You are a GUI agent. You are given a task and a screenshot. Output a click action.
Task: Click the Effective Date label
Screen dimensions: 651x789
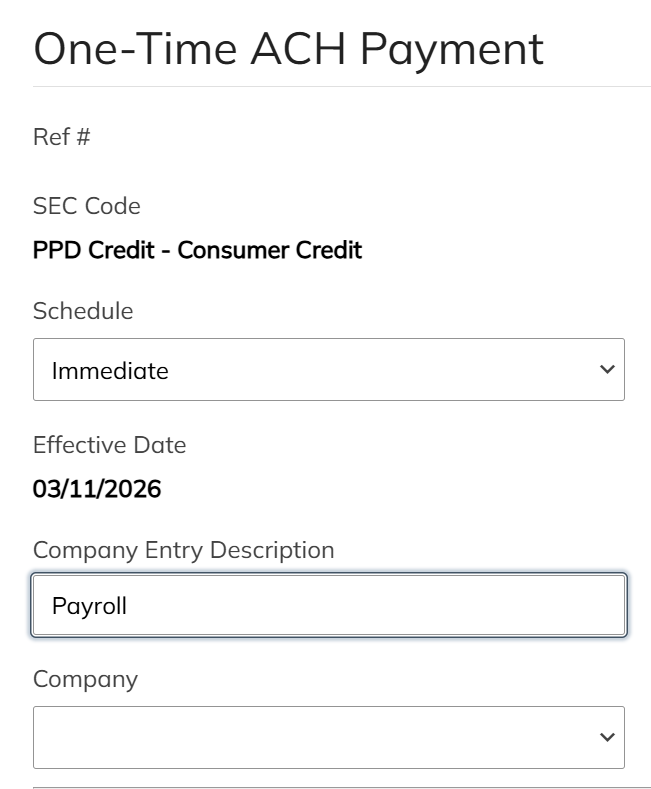click(x=109, y=445)
